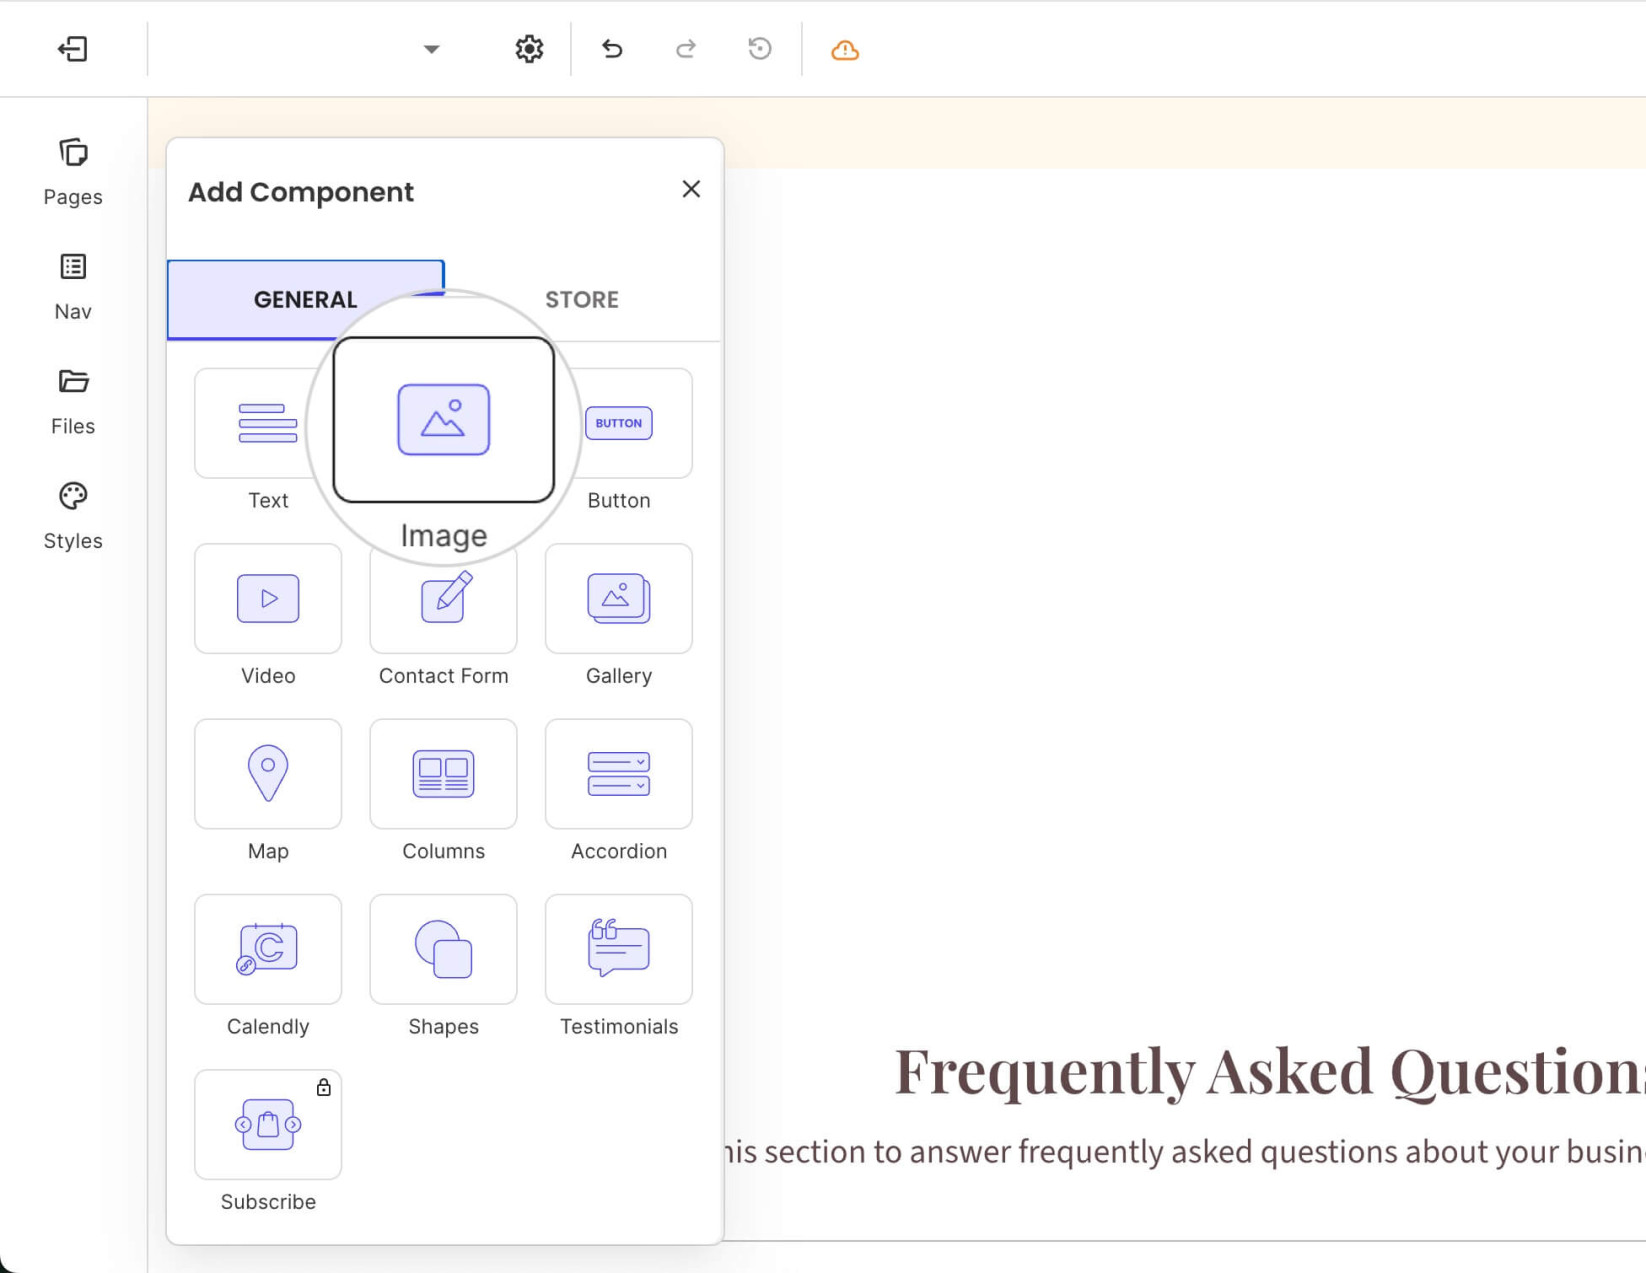The width and height of the screenshot is (1646, 1273).
Task: Click the redo arrow icon
Action: pos(686,49)
